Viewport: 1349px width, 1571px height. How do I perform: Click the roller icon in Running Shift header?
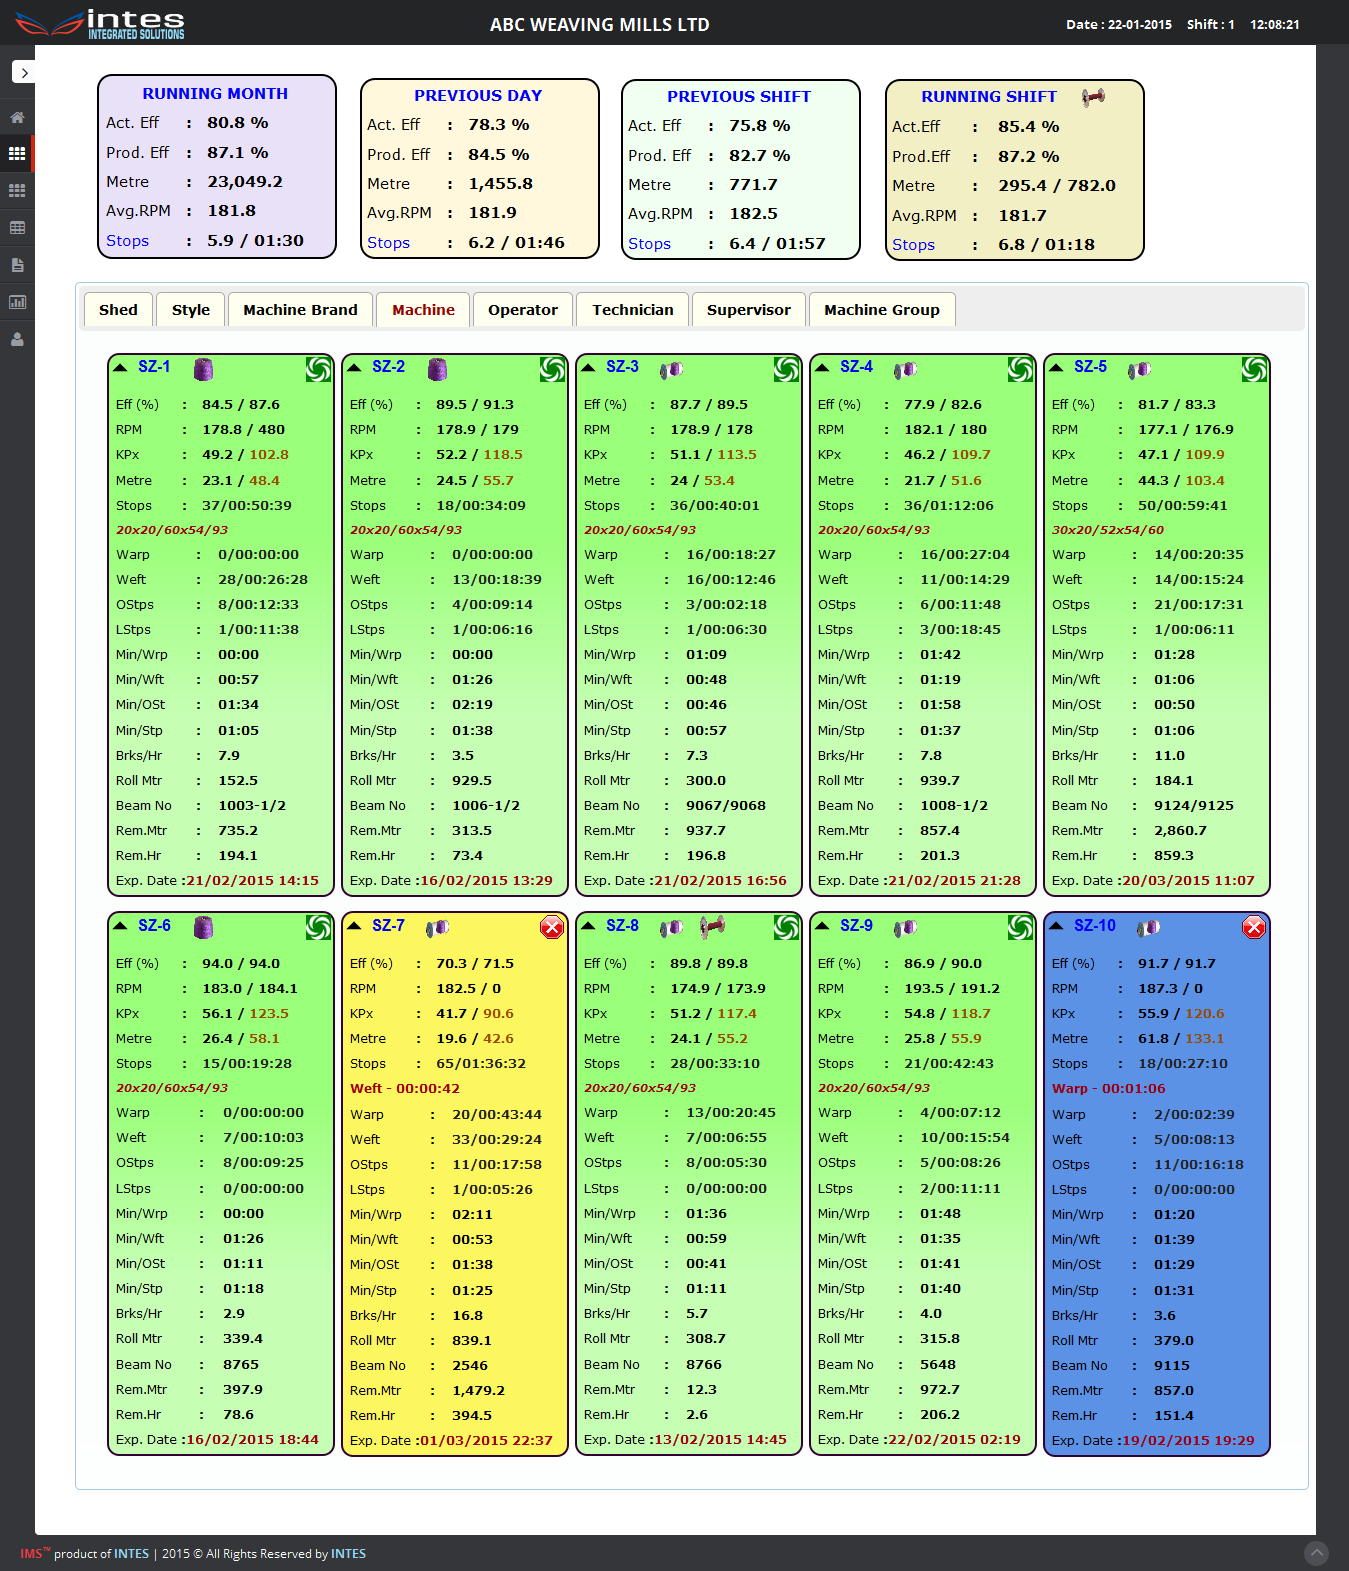pyautogui.click(x=1094, y=96)
